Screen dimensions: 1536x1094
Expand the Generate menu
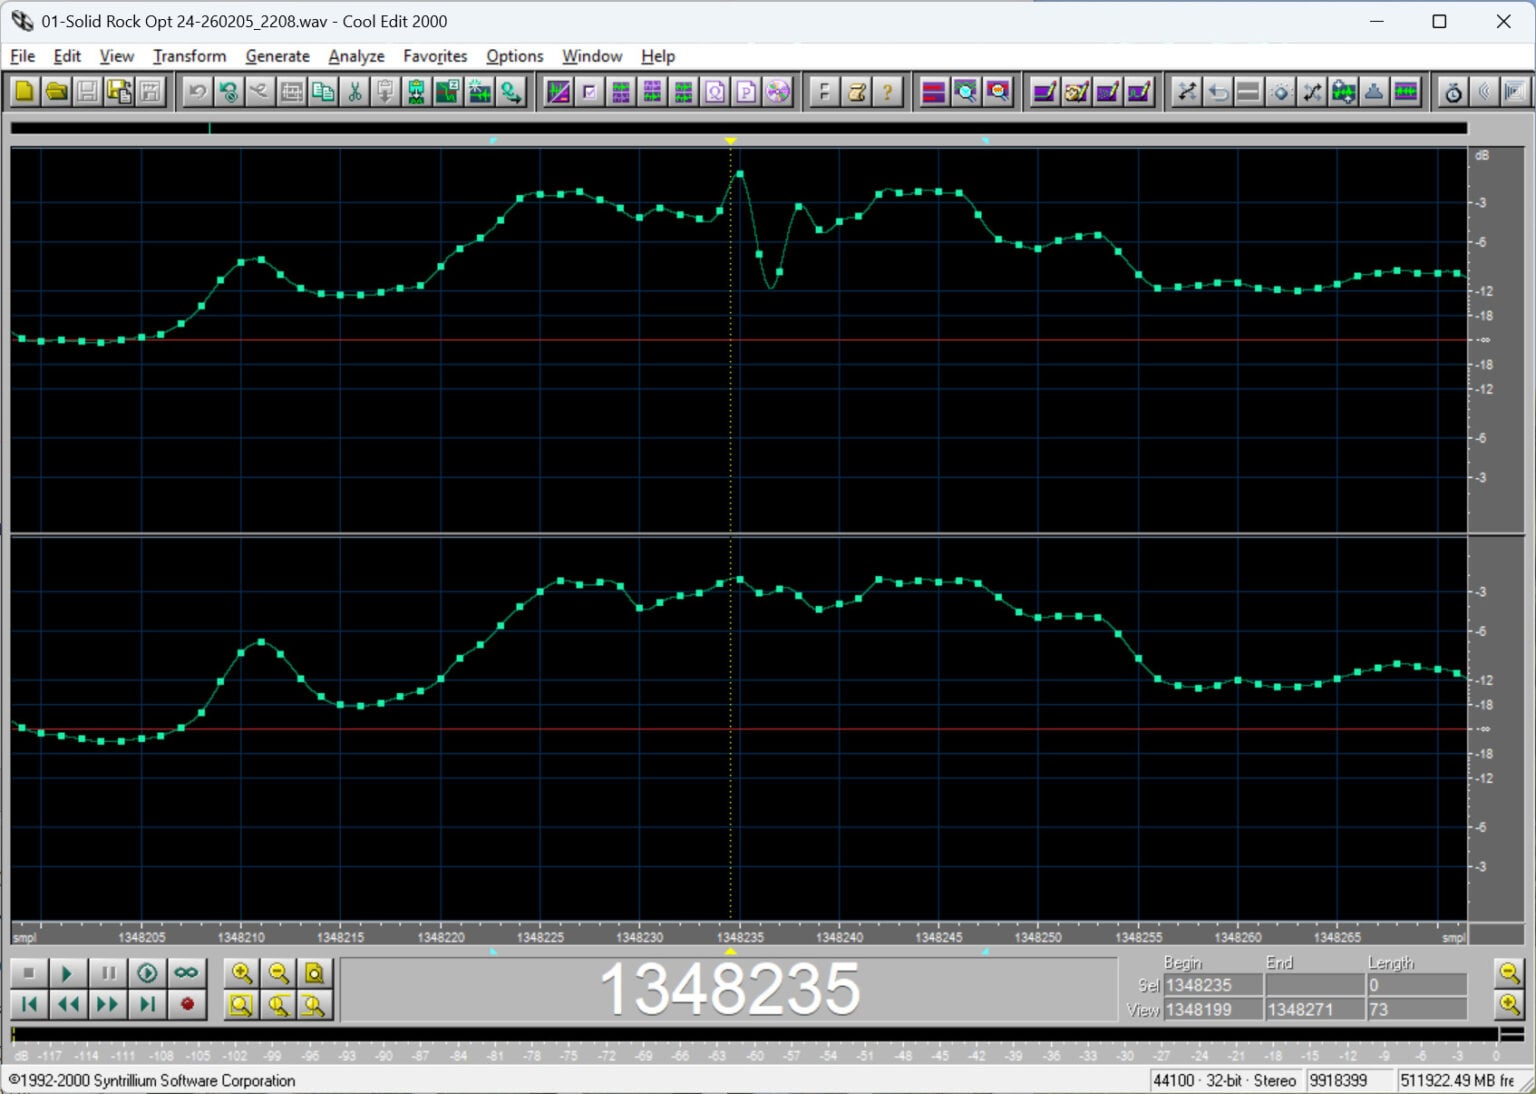[277, 56]
